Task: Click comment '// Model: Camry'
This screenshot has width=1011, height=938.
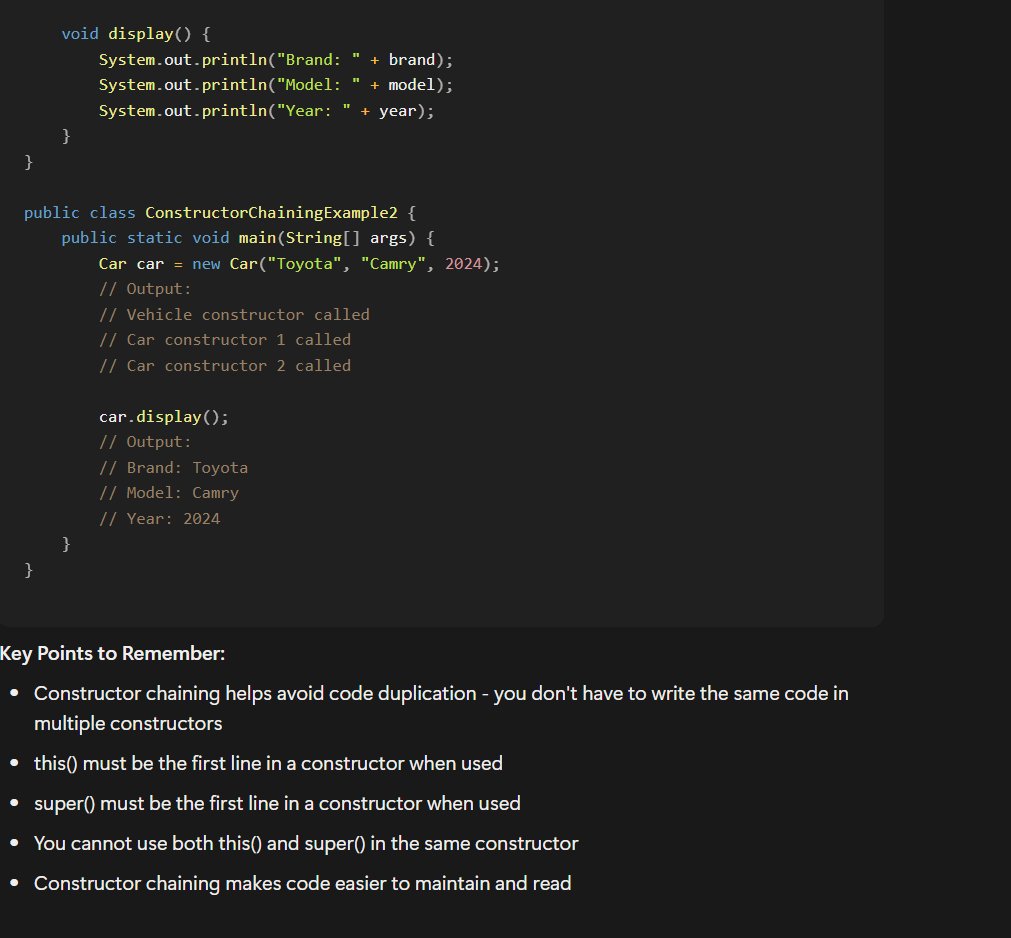Action: pyautogui.click(x=169, y=493)
